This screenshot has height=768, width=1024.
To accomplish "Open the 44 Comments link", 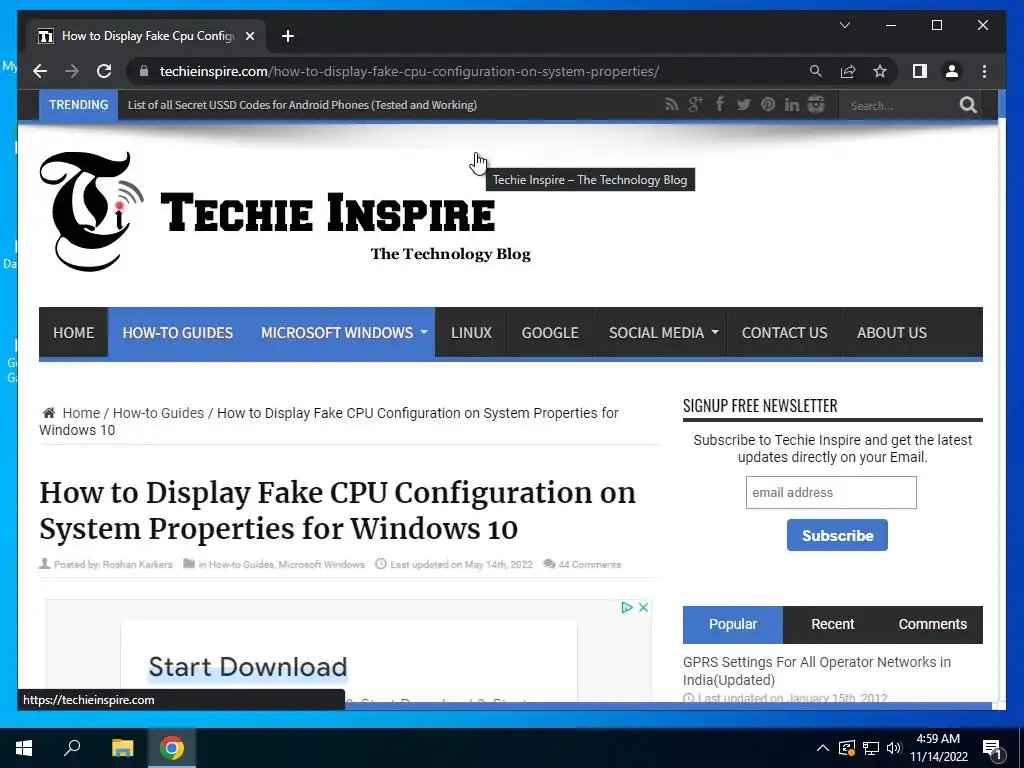I will tap(589, 565).
